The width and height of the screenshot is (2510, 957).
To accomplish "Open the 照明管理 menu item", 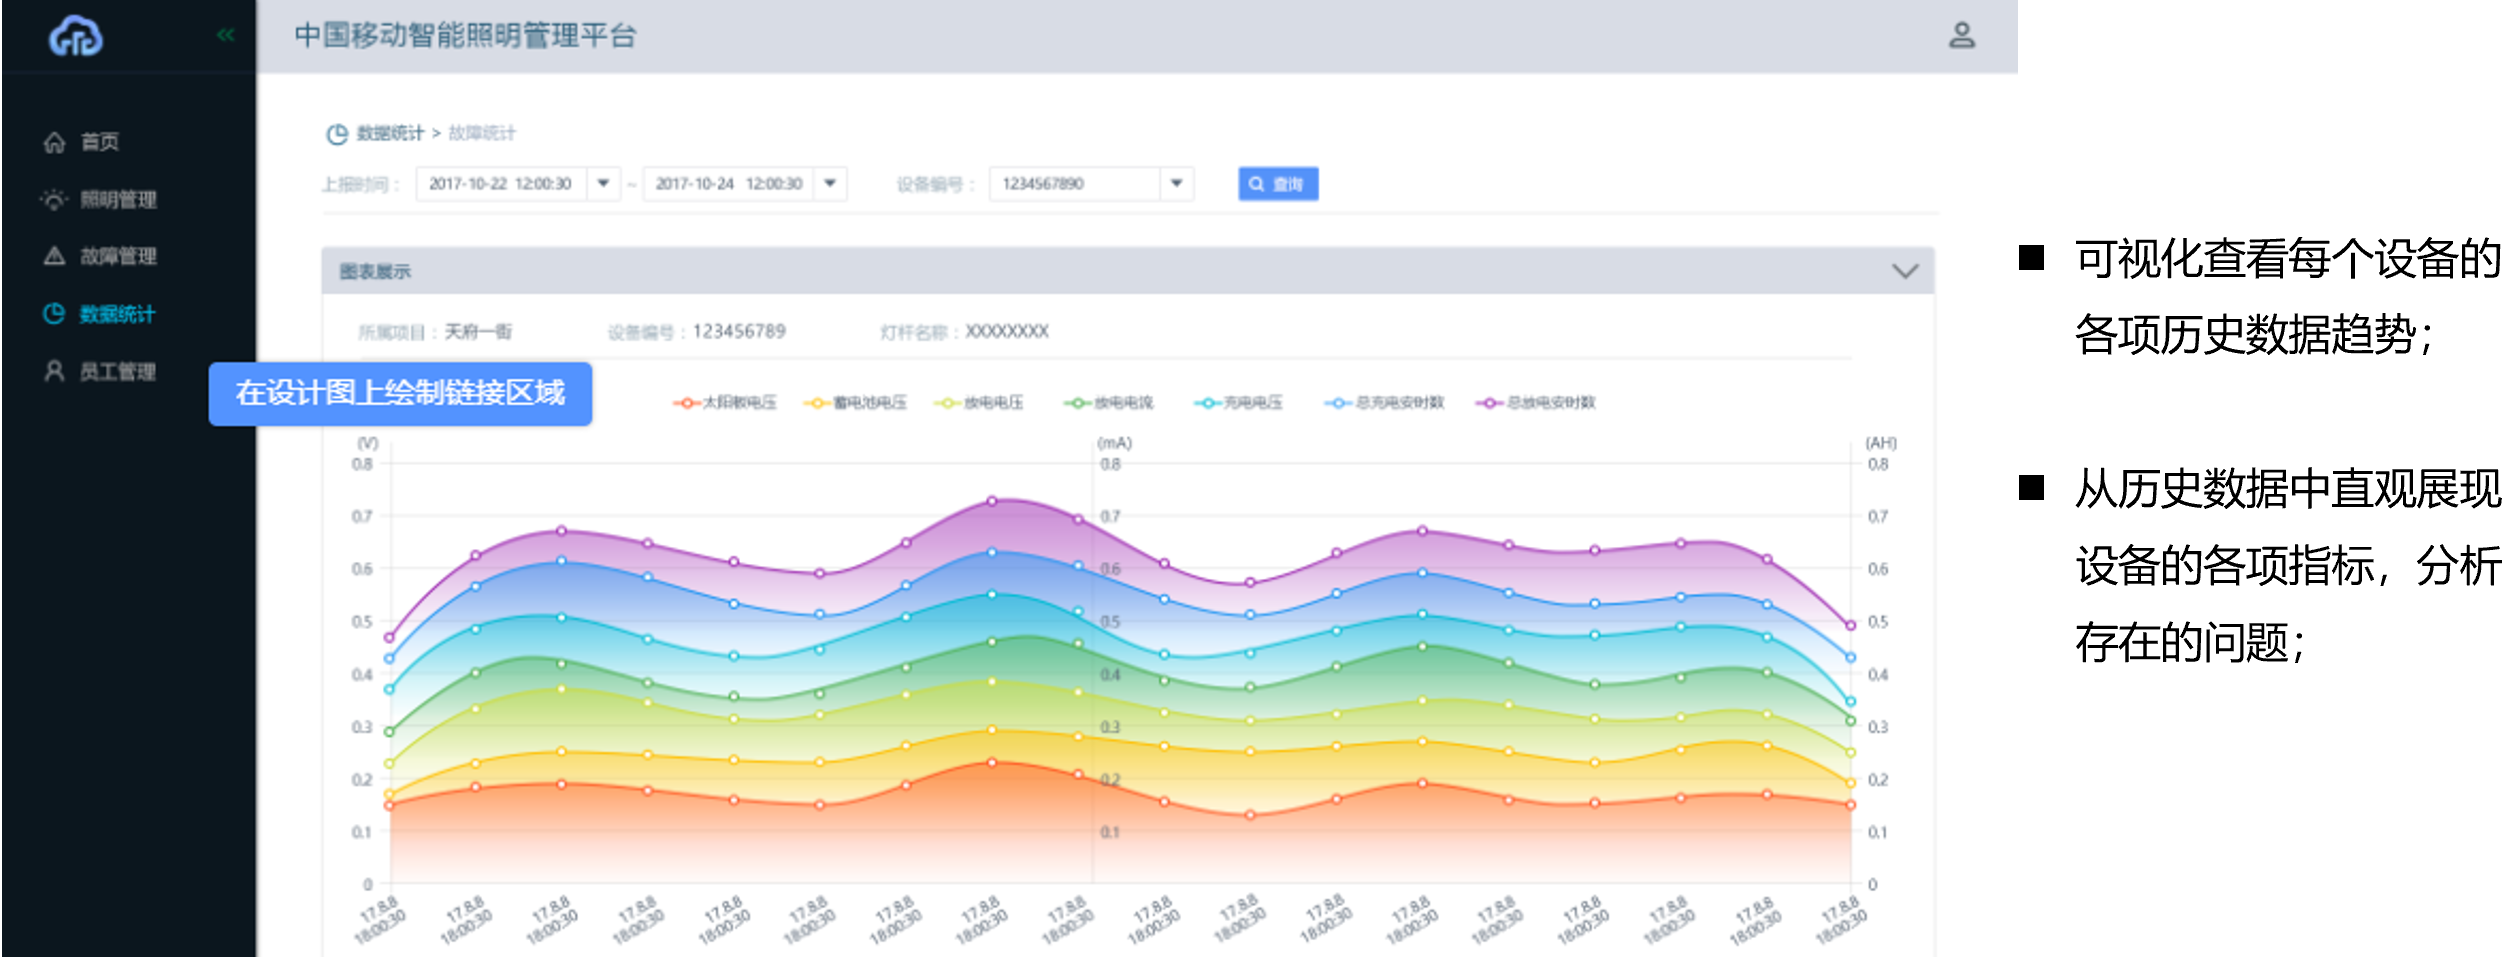I will pyautogui.click(x=98, y=199).
